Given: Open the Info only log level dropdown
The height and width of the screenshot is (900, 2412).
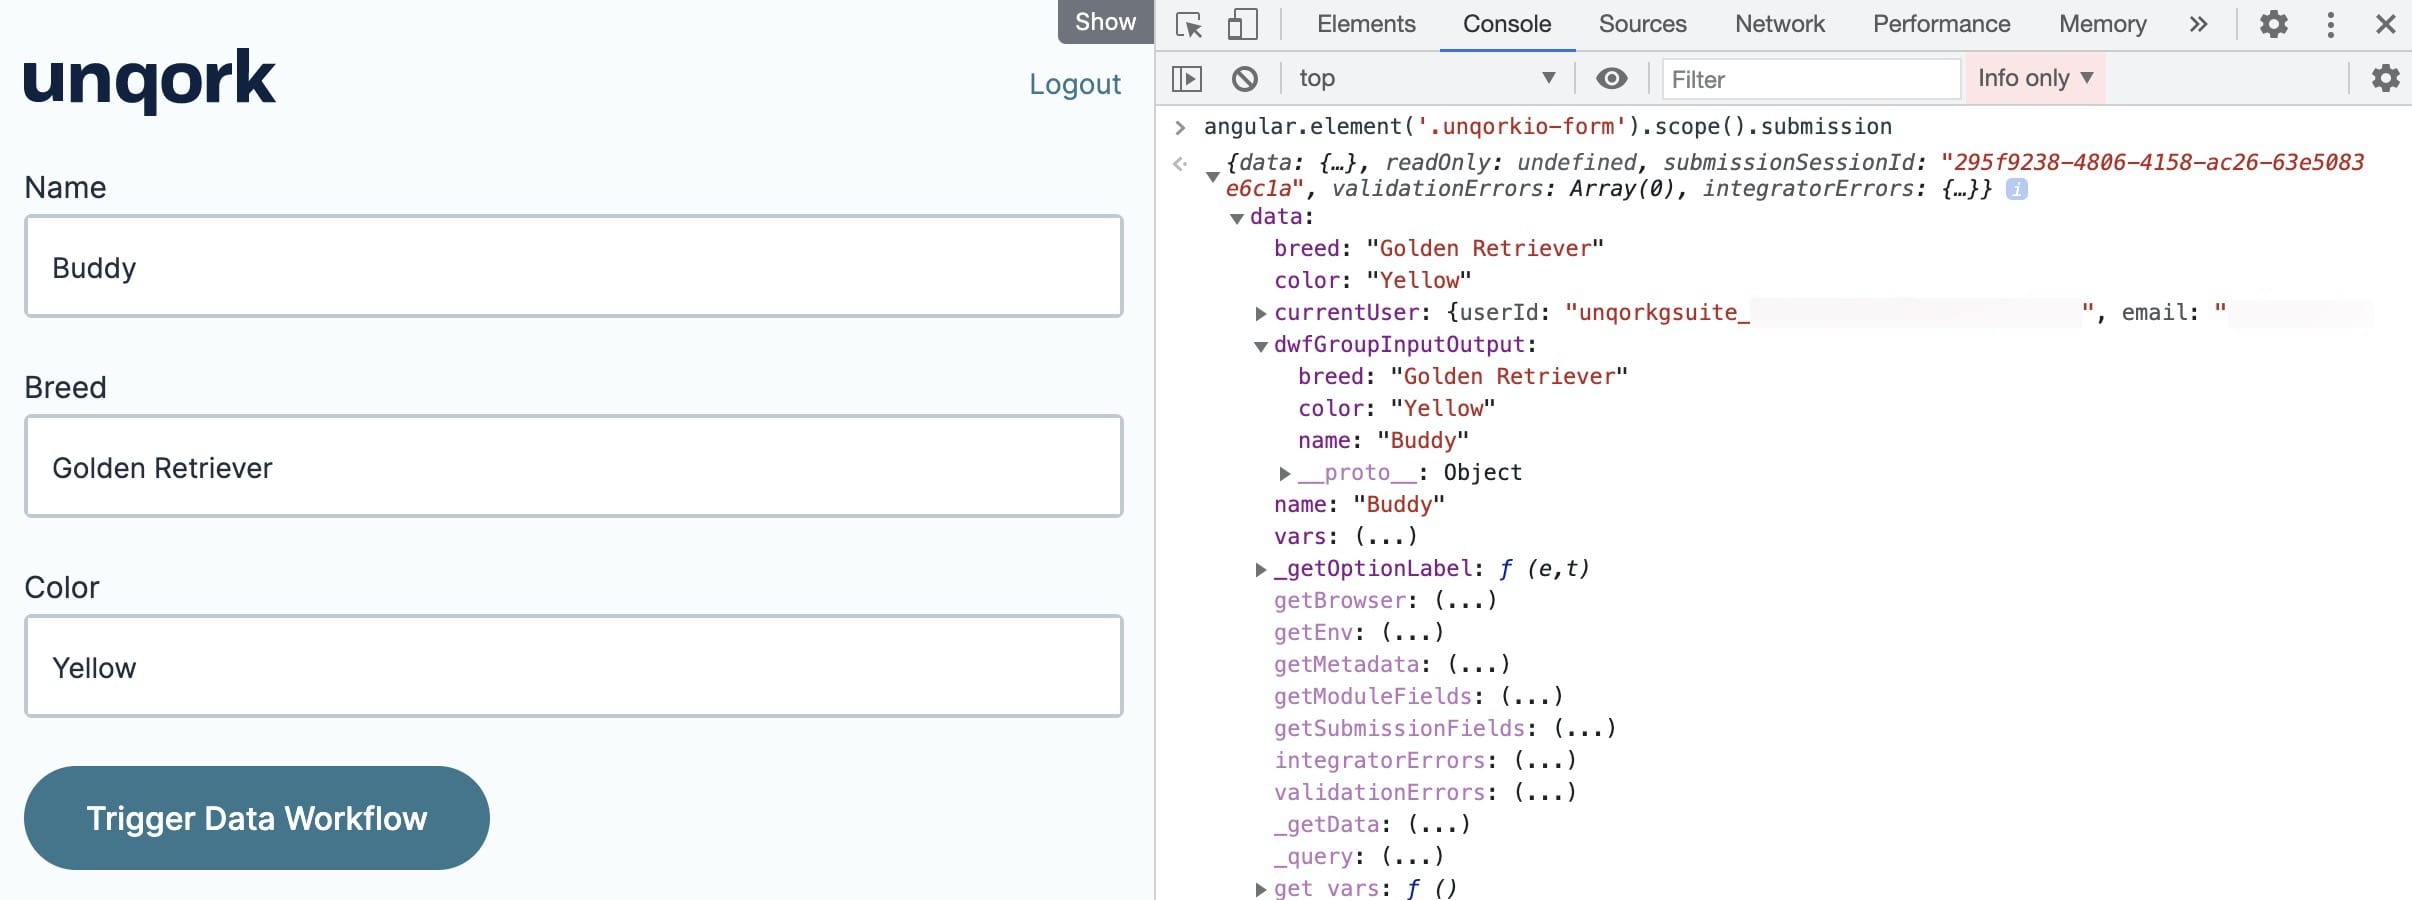Looking at the screenshot, I should point(2035,78).
